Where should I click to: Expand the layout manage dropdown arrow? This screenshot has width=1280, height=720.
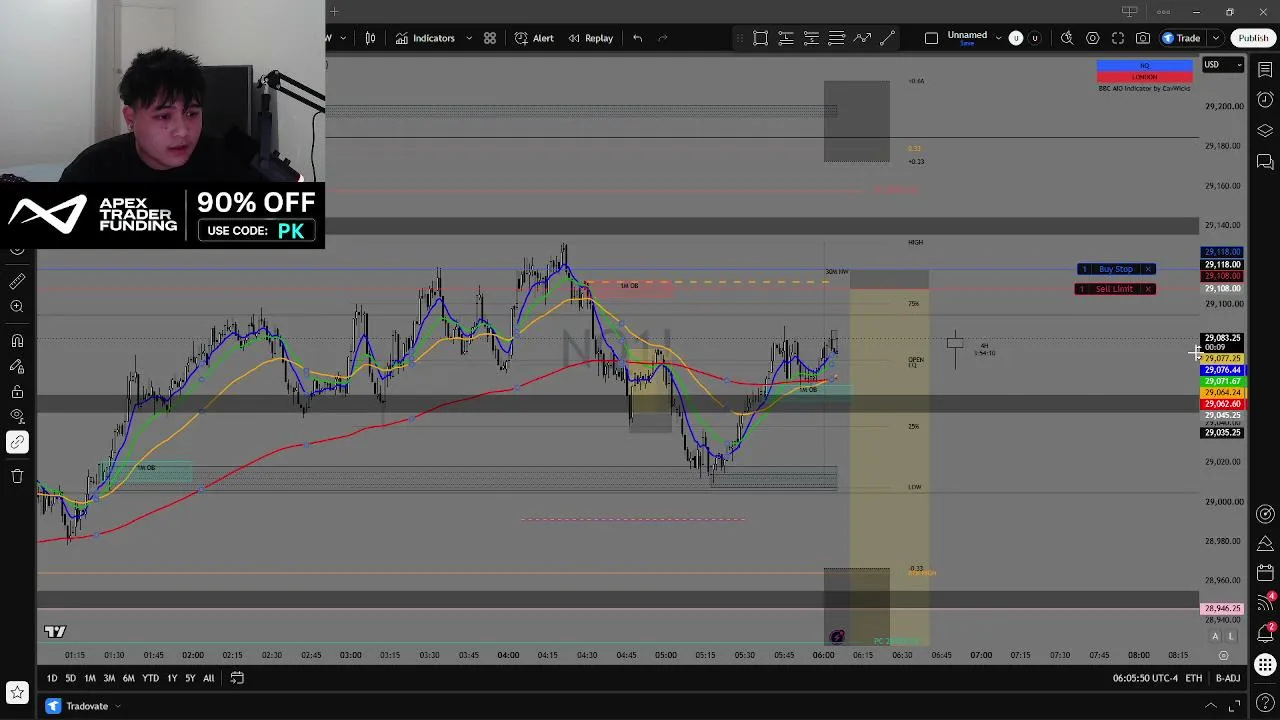coord(998,38)
